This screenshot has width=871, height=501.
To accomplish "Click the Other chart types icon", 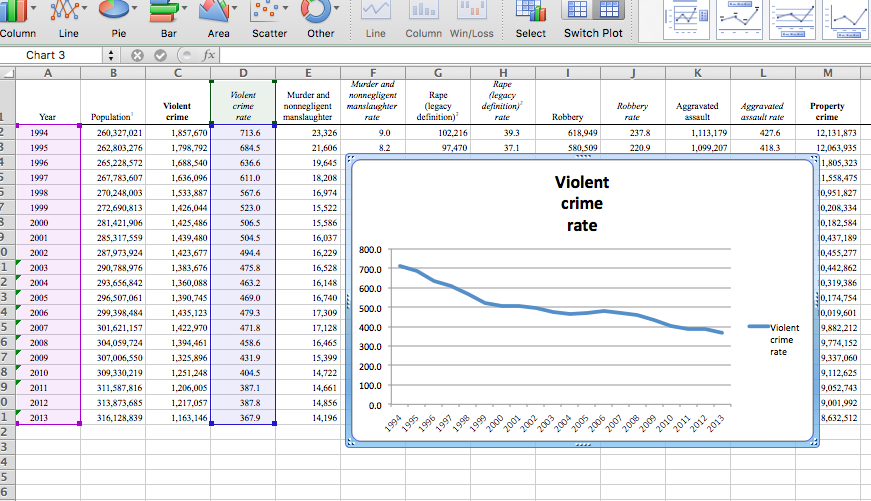I will [x=318, y=12].
